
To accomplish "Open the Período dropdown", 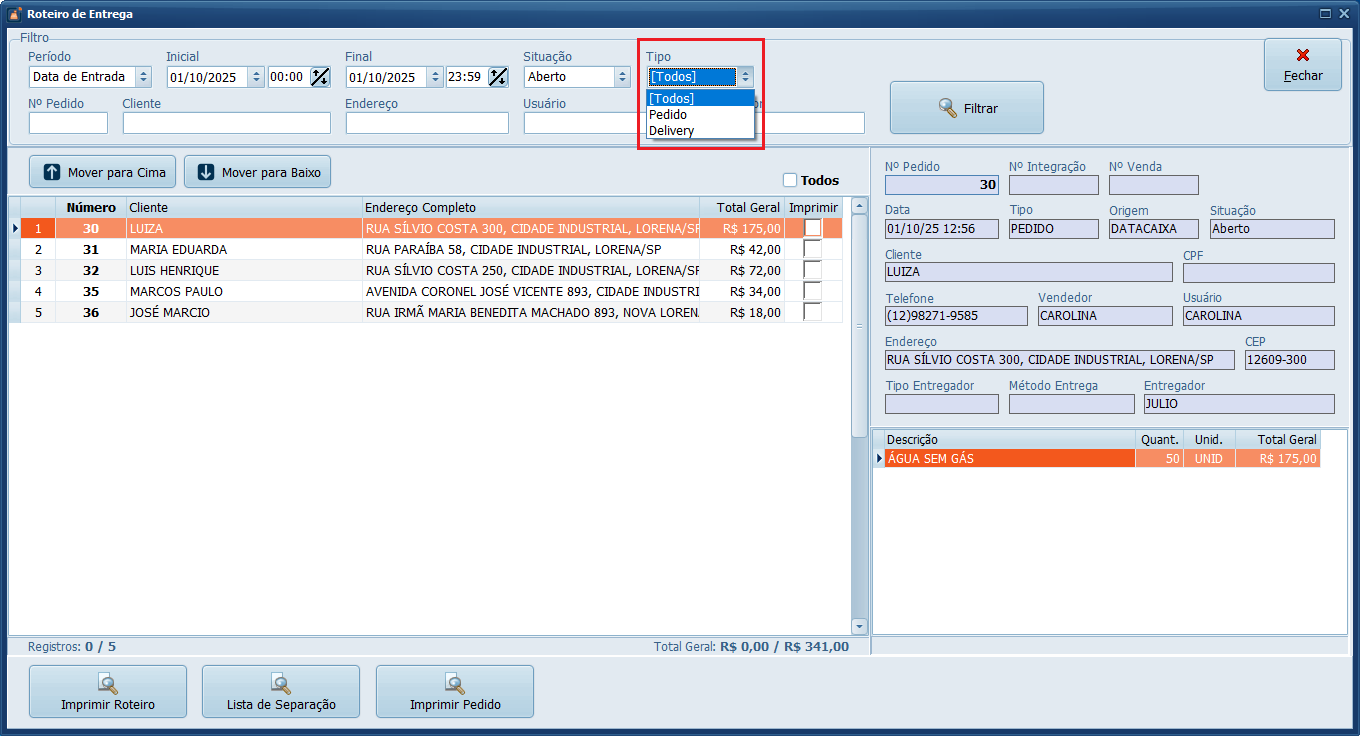I will click(143, 77).
